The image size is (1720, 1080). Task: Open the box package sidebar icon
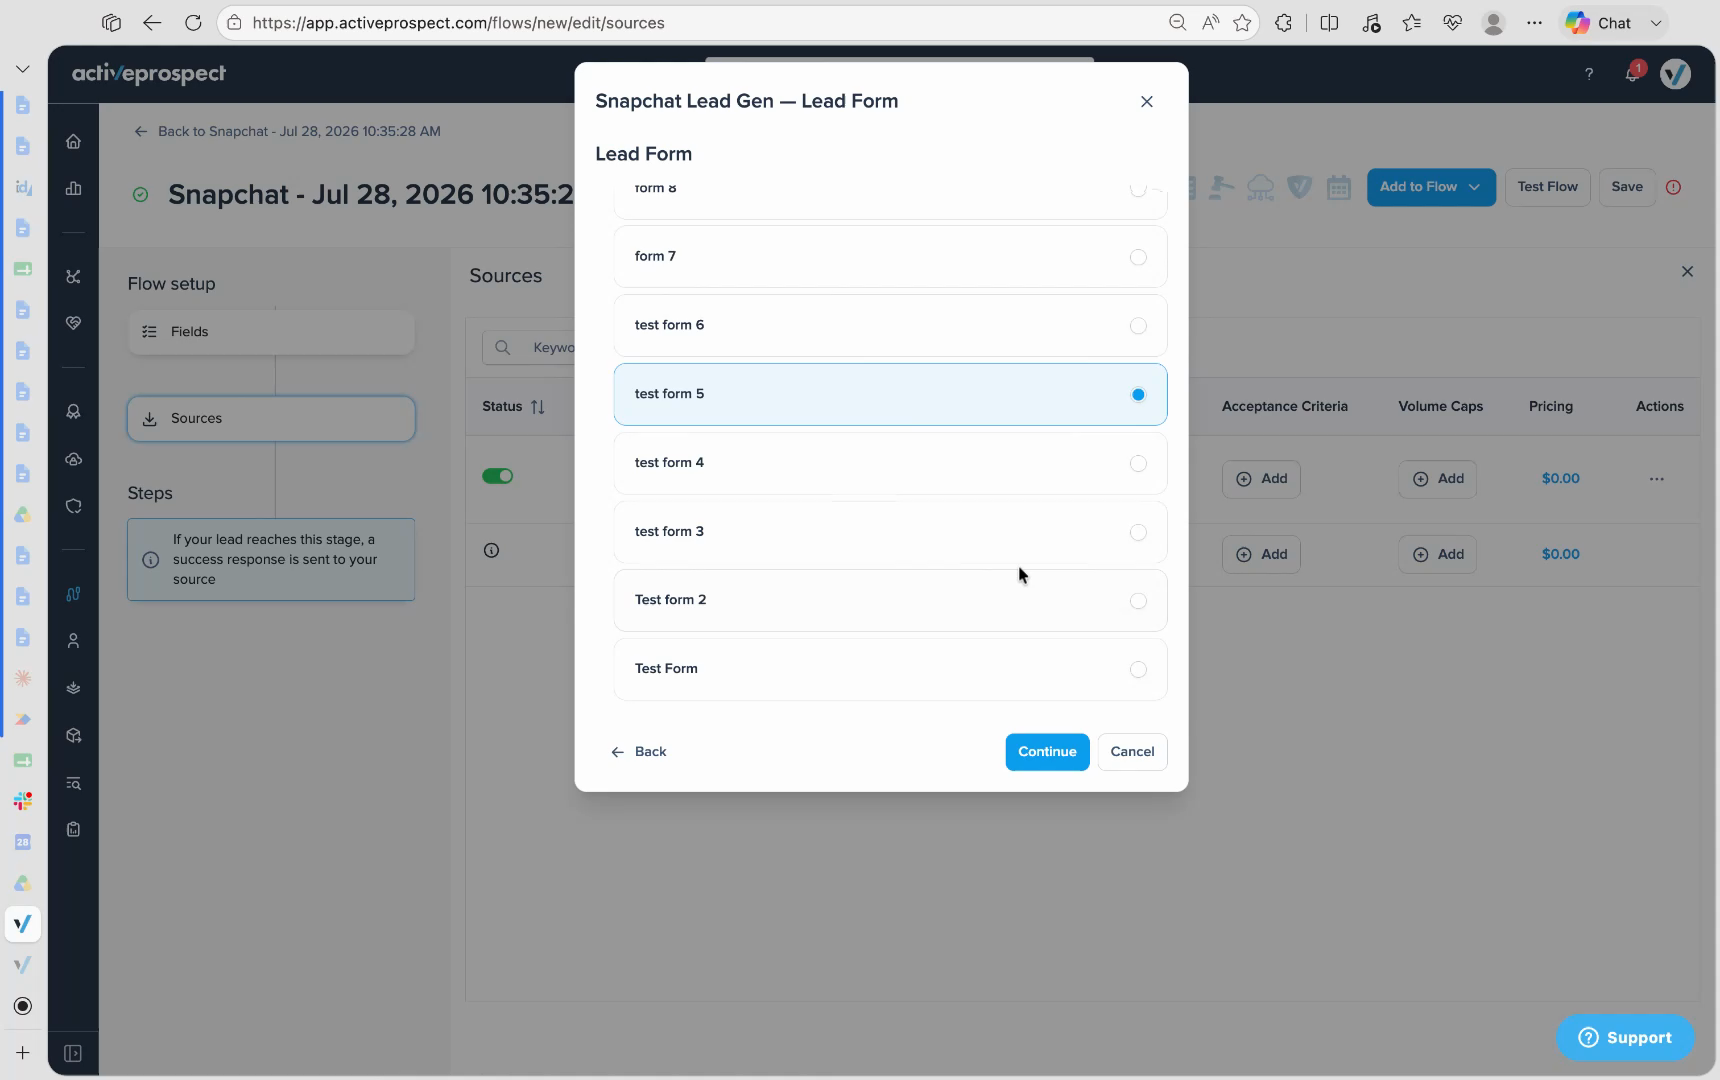click(x=73, y=736)
